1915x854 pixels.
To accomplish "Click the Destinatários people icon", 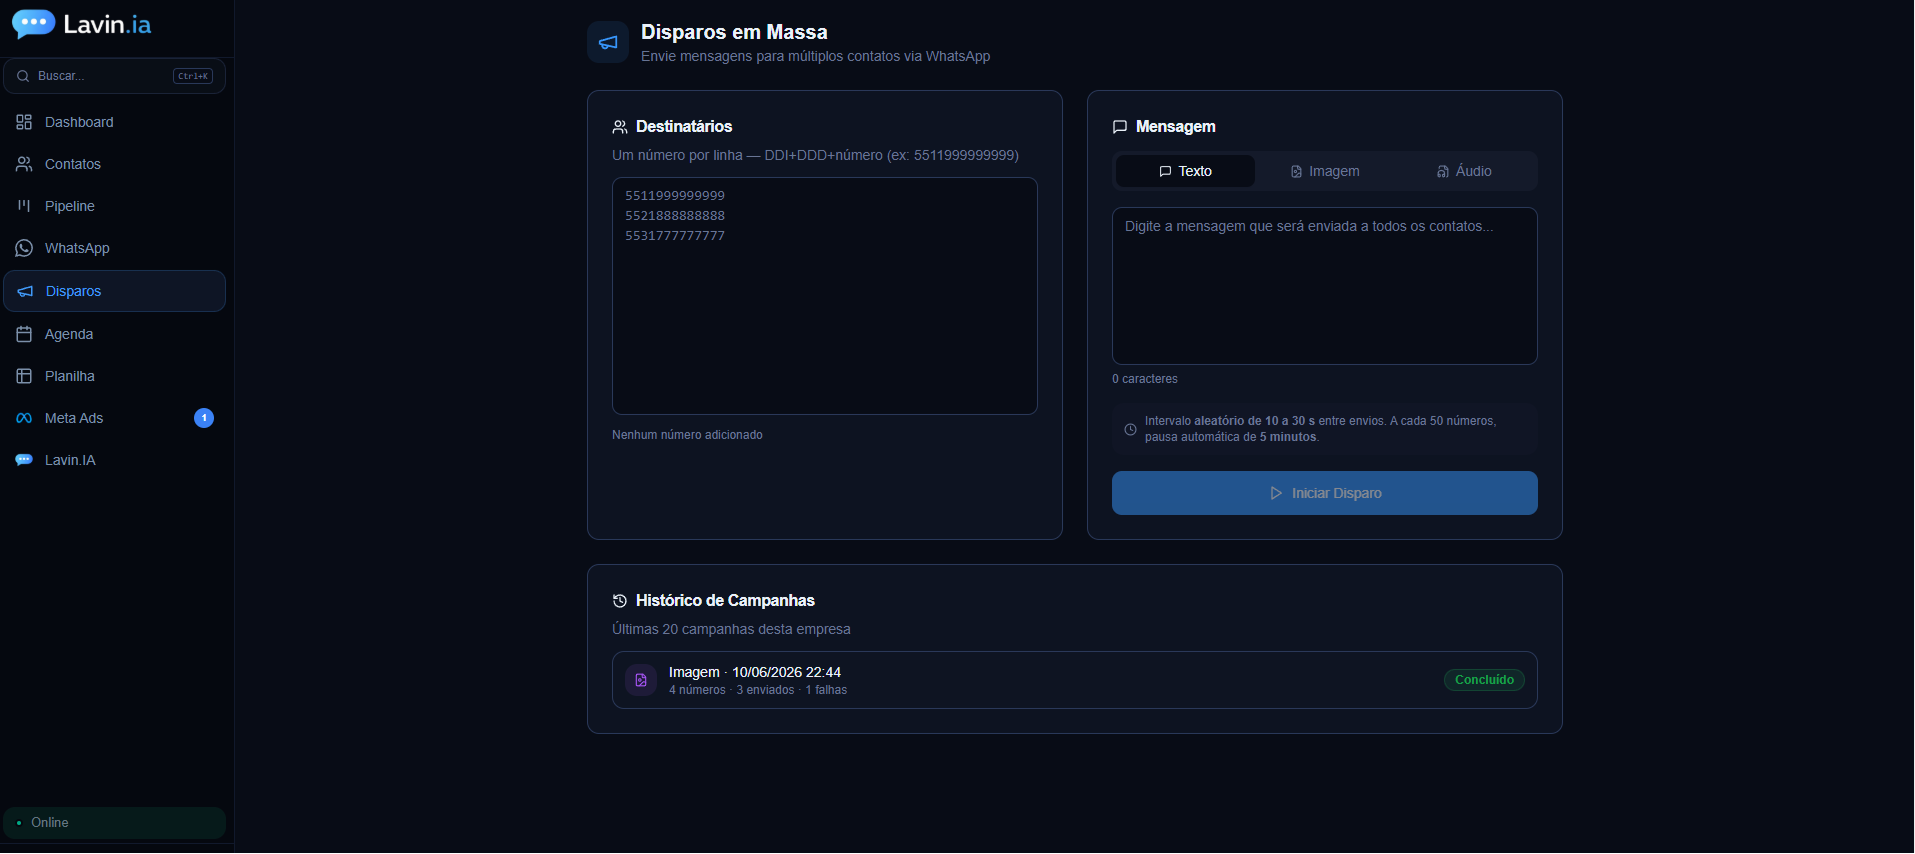I will click(620, 127).
